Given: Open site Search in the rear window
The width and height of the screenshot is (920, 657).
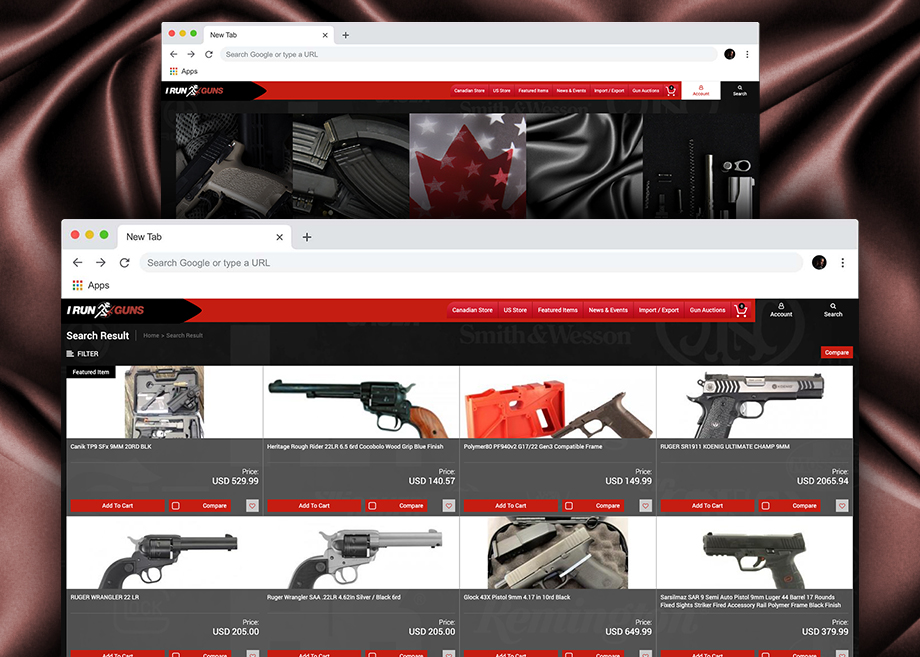Looking at the screenshot, I should [x=740, y=90].
